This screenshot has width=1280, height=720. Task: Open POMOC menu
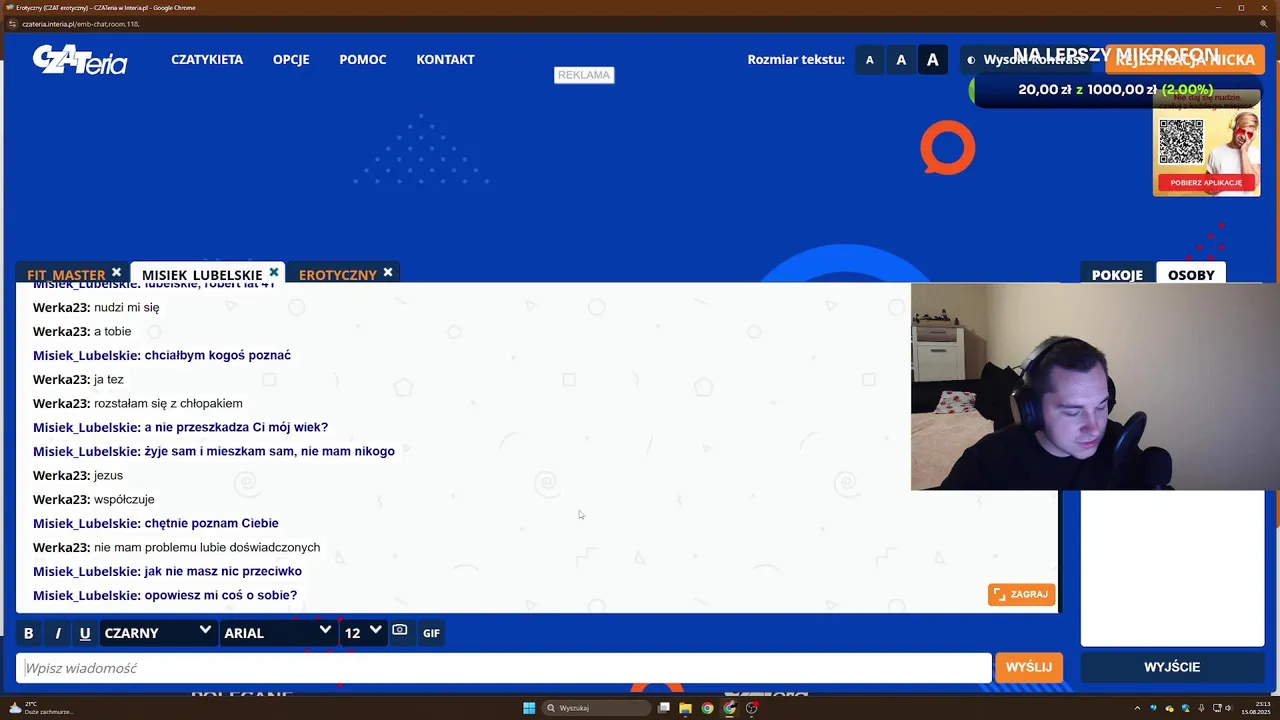pos(363,59)
